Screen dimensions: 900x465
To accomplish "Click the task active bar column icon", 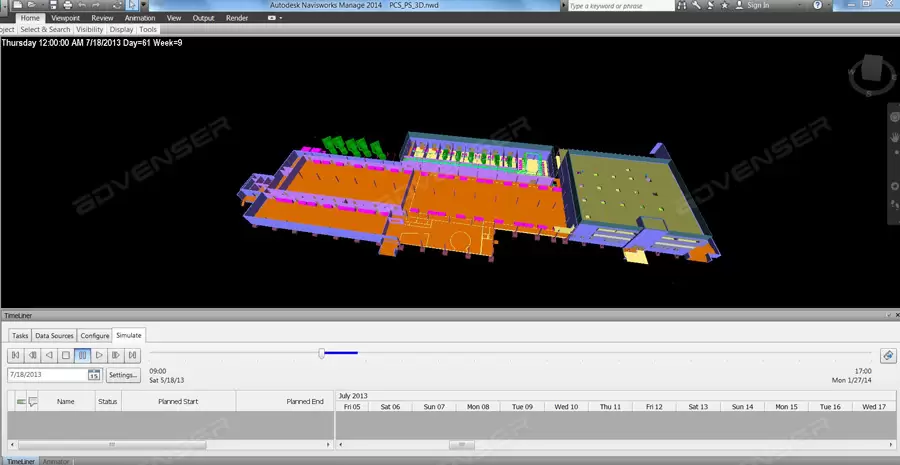I will click(21, 401).
